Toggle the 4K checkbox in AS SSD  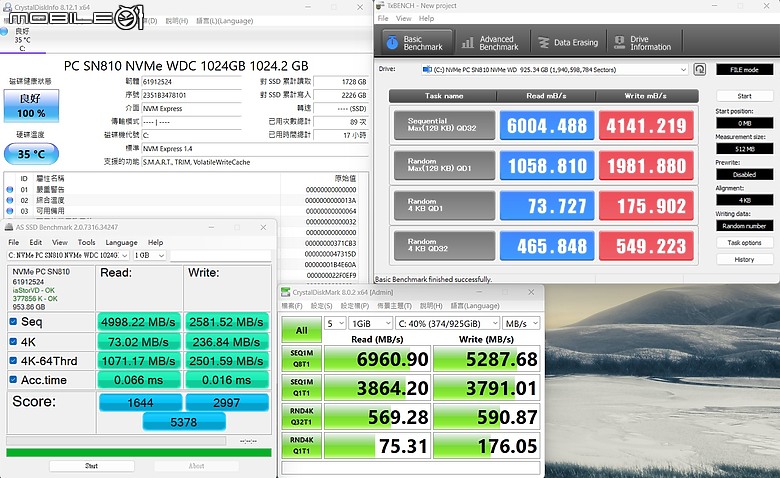(13, 341)
